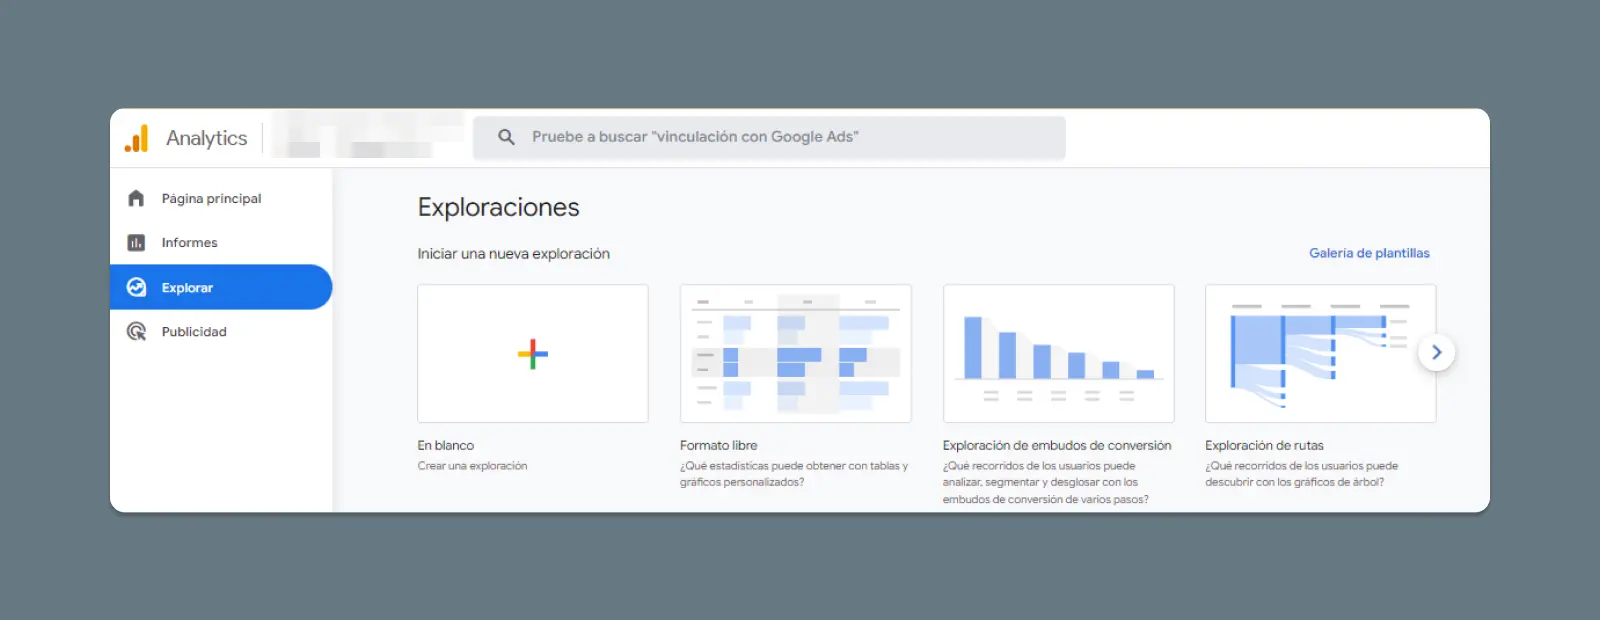Choose the Exploración de rutas thumbnail
This screenshot has height=620, width=1600.
click(x=1320, y=353)
